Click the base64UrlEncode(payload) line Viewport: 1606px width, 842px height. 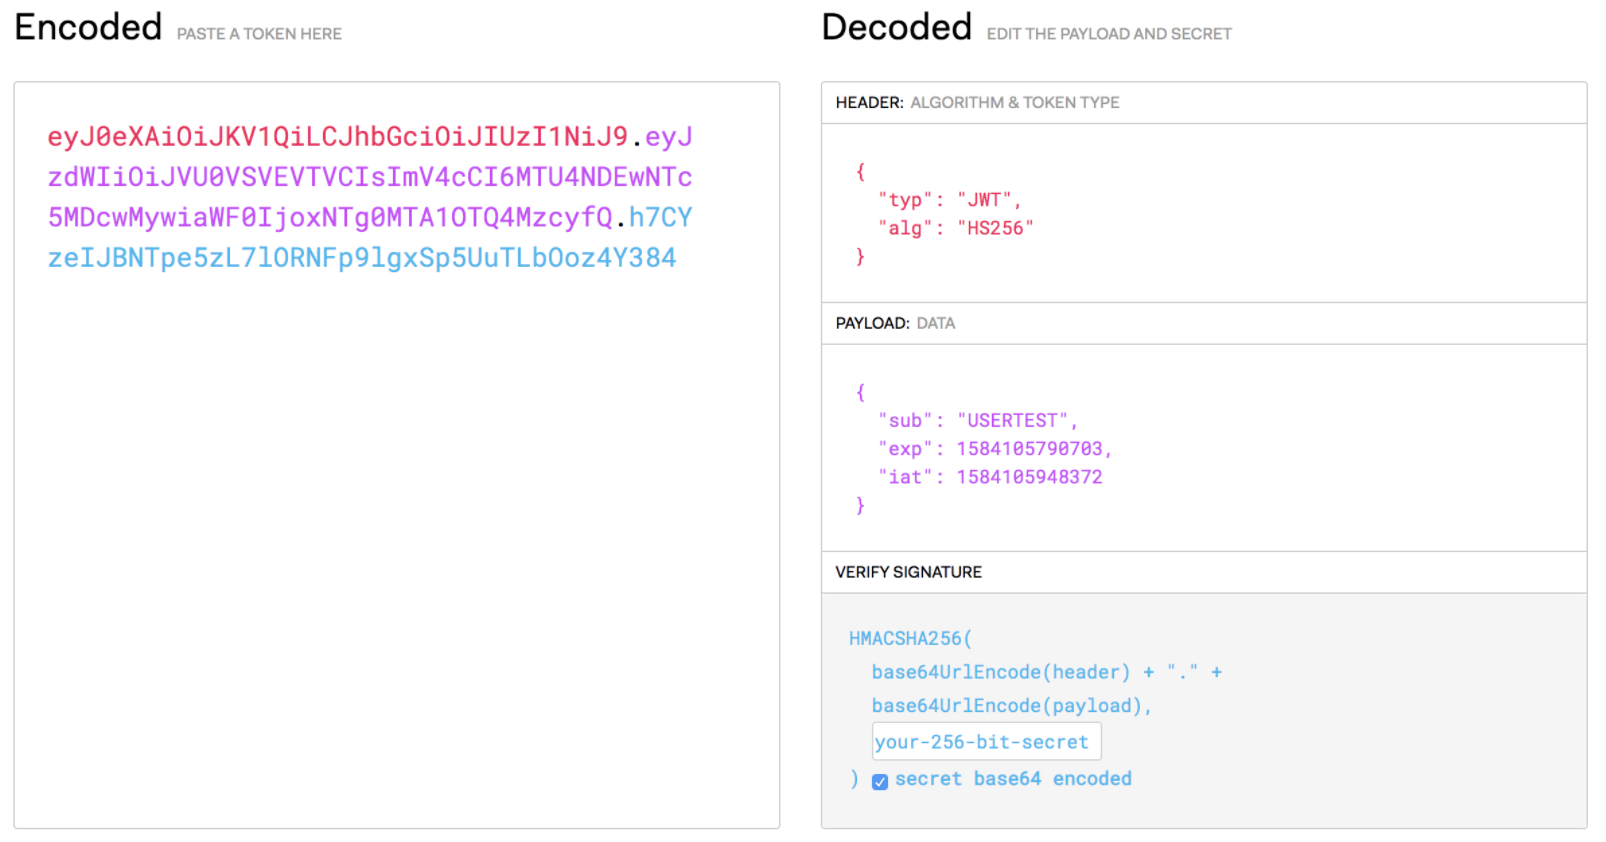click(x=1011, y=706)
